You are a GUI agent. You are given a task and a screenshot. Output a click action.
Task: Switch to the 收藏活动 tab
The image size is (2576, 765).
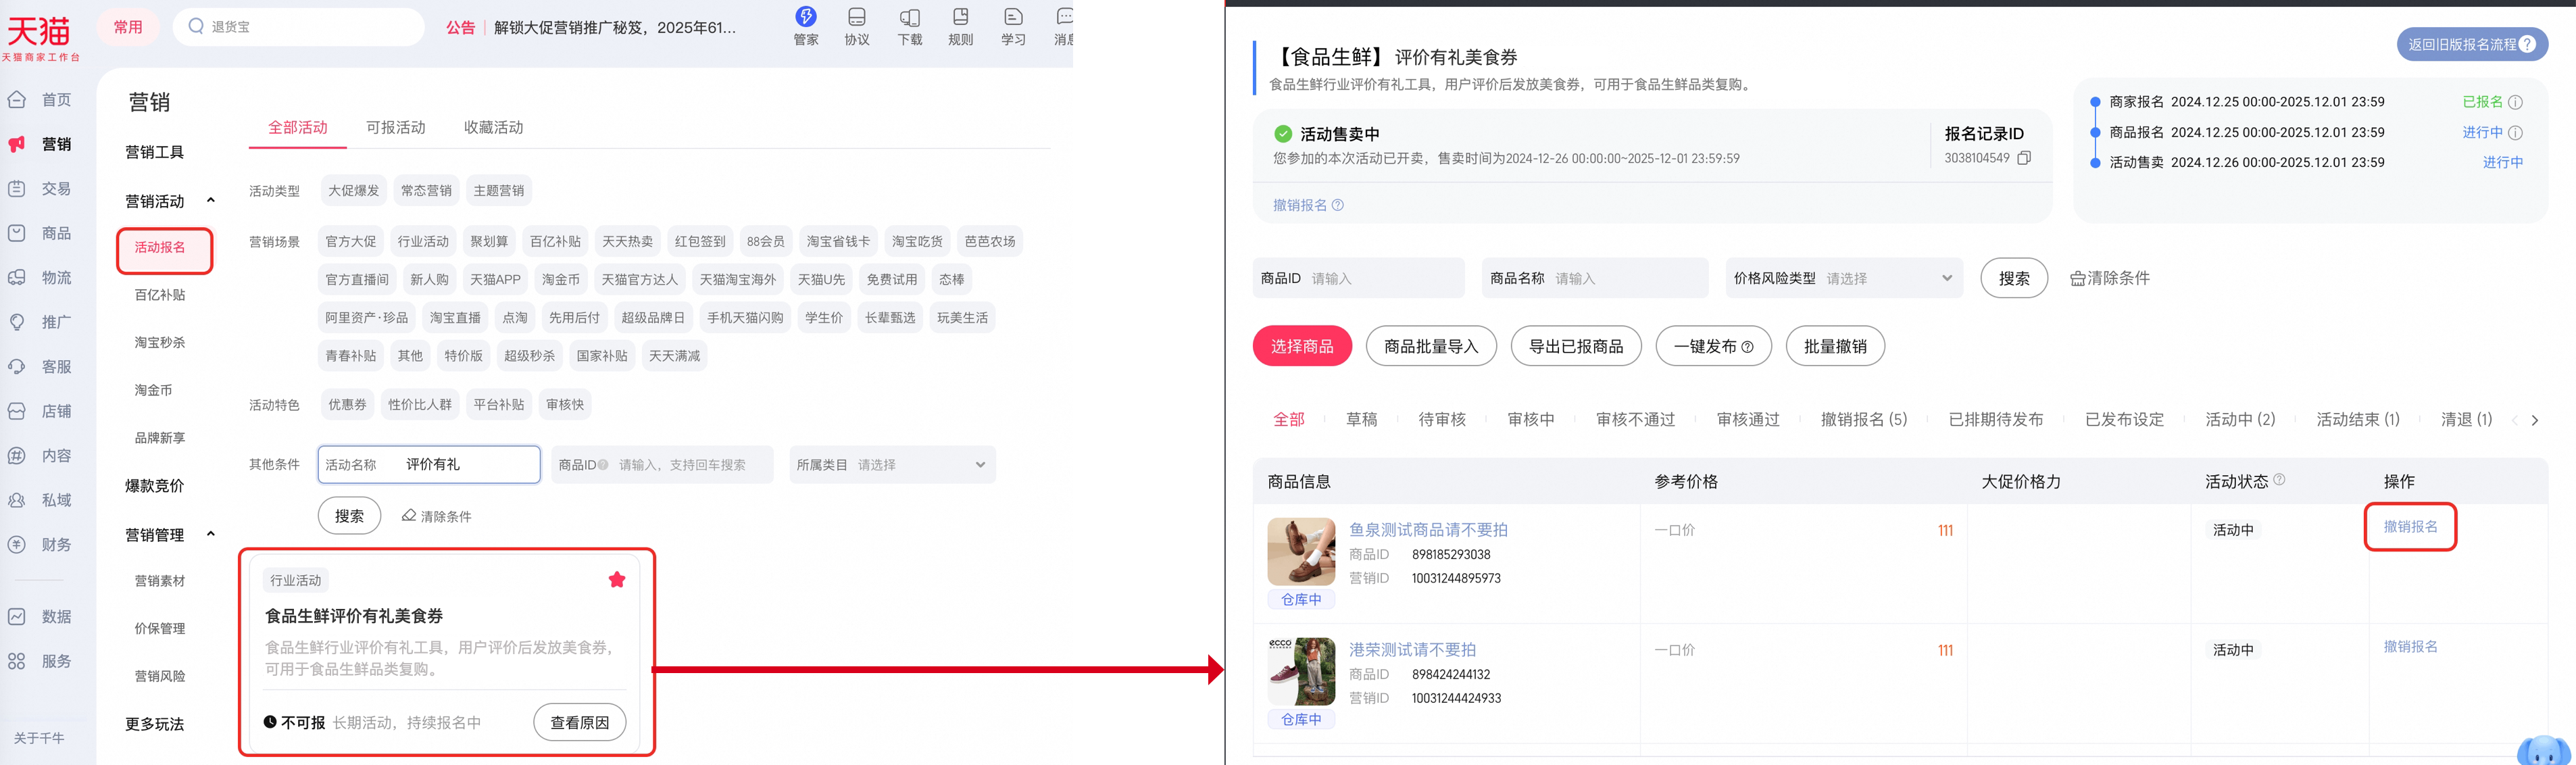coord(494,127)
